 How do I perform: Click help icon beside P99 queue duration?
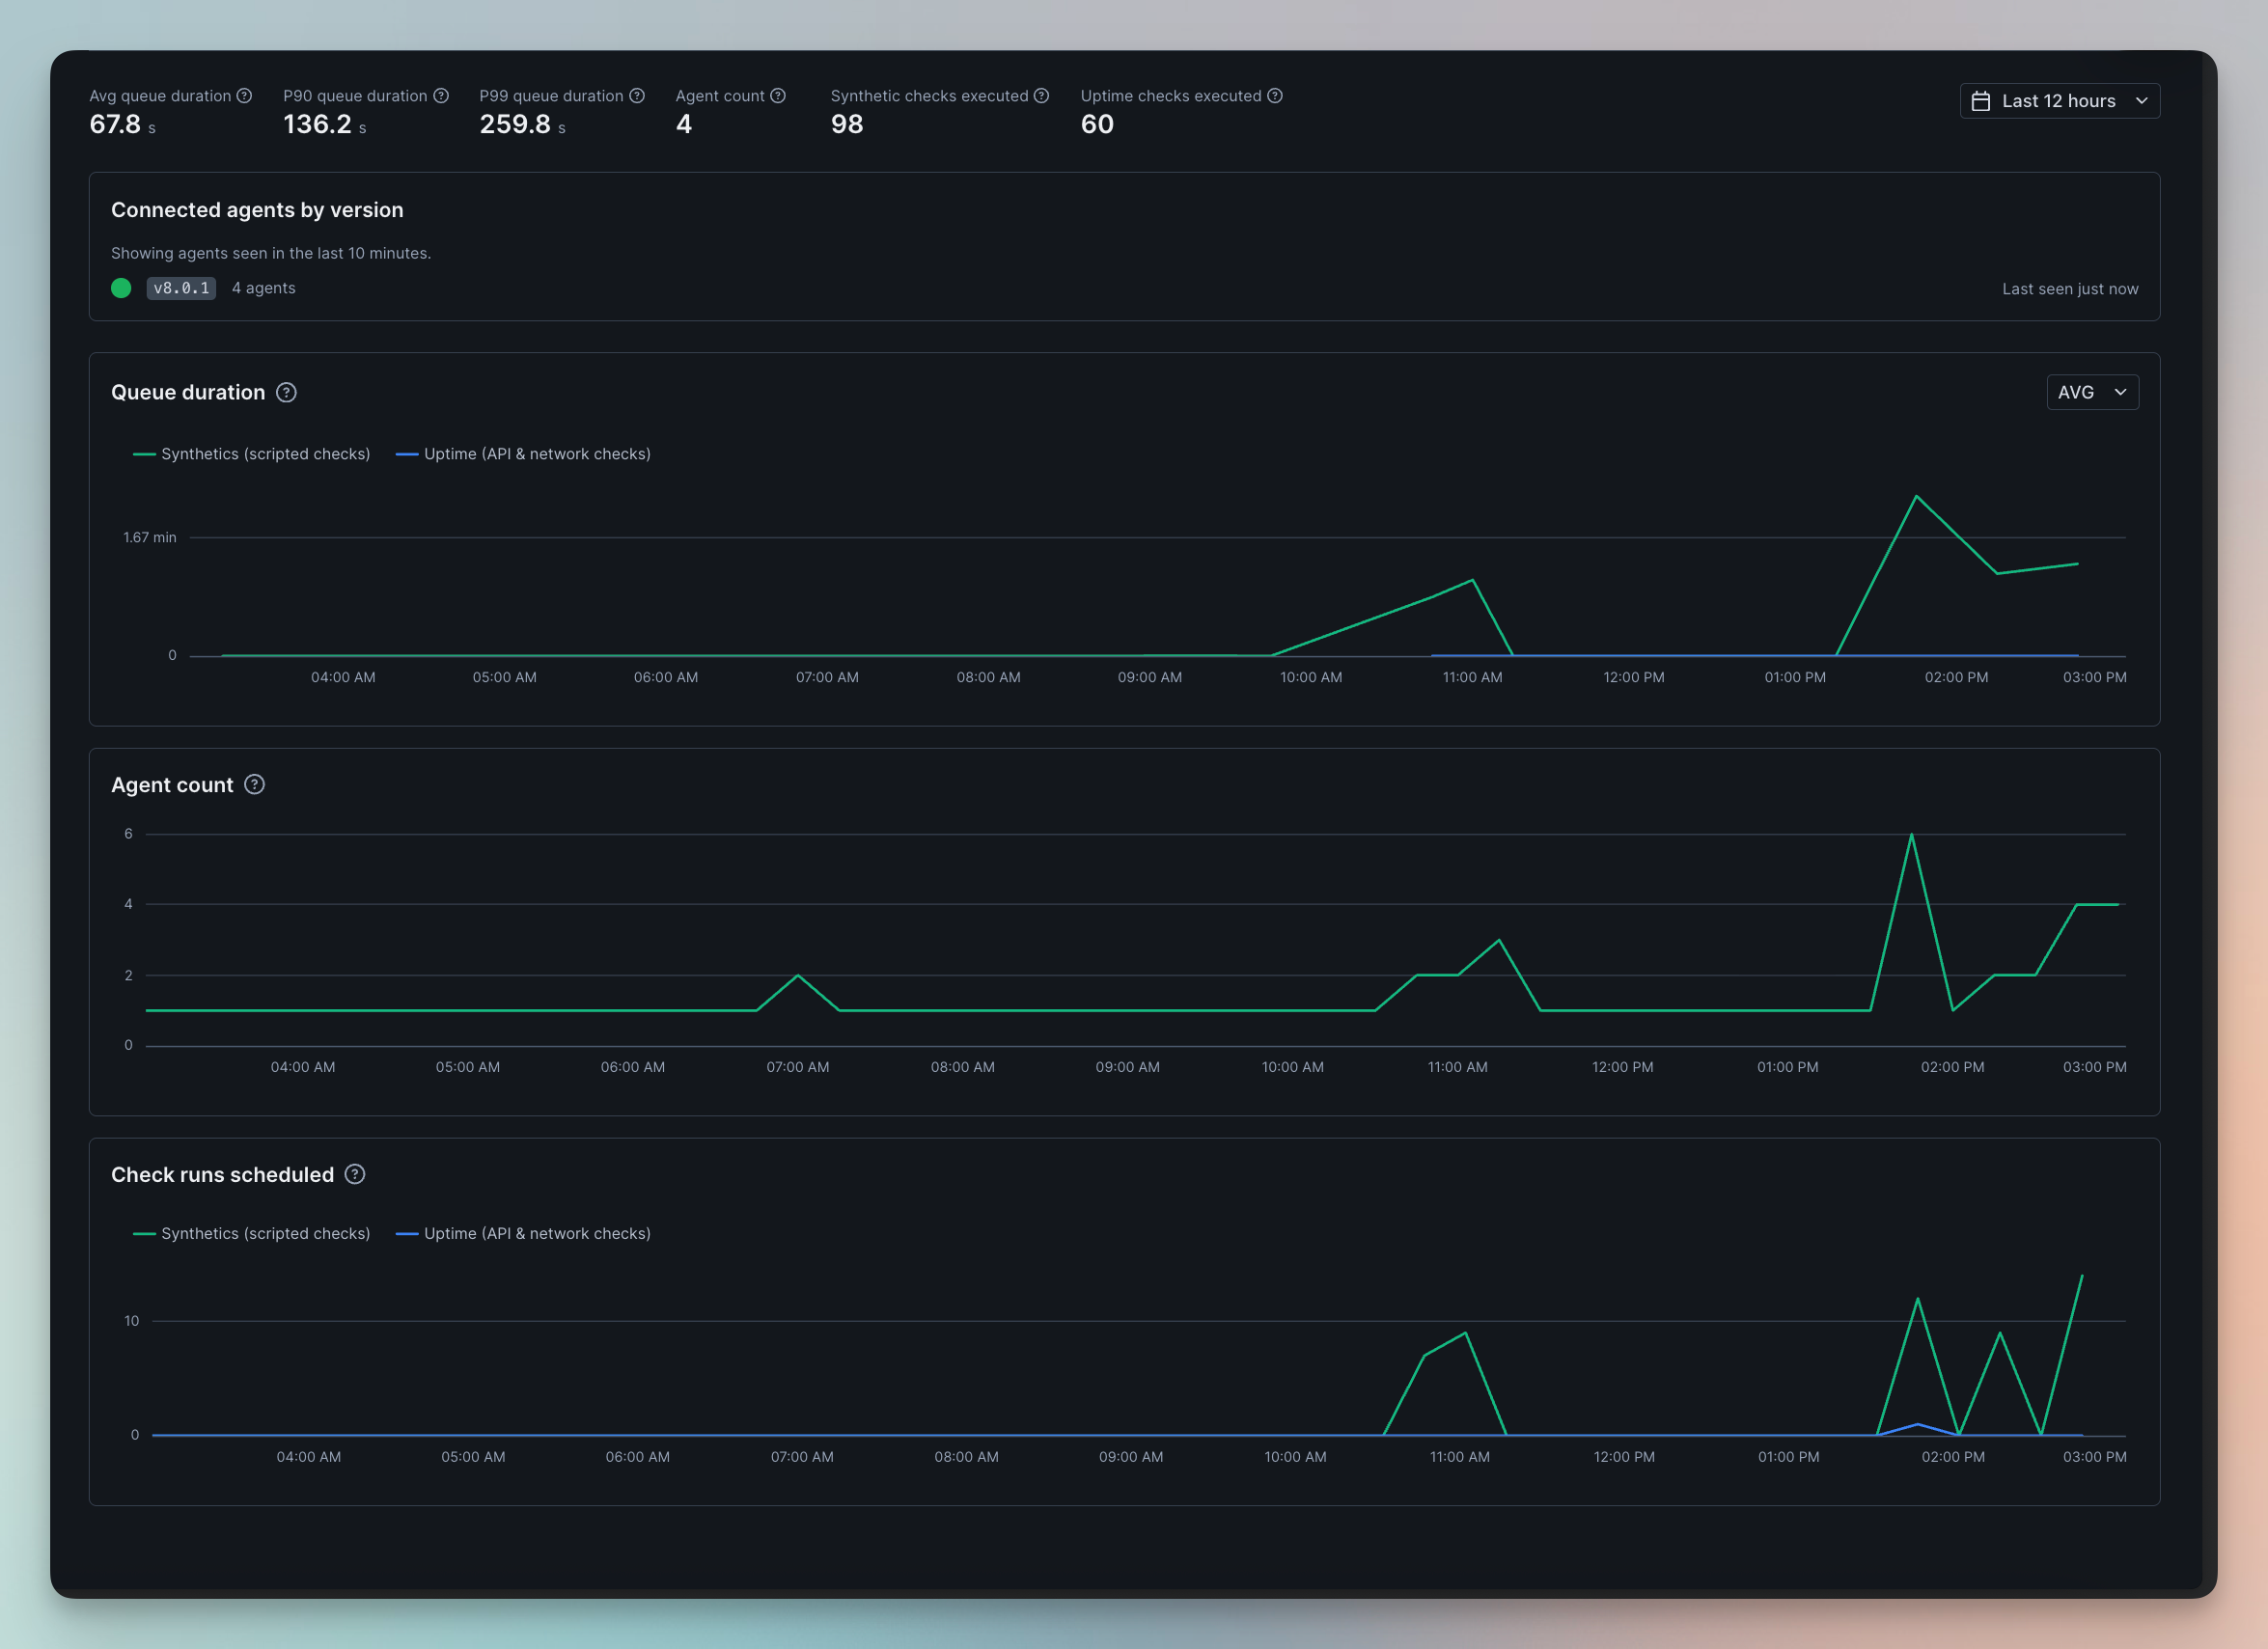pos(637,96)
